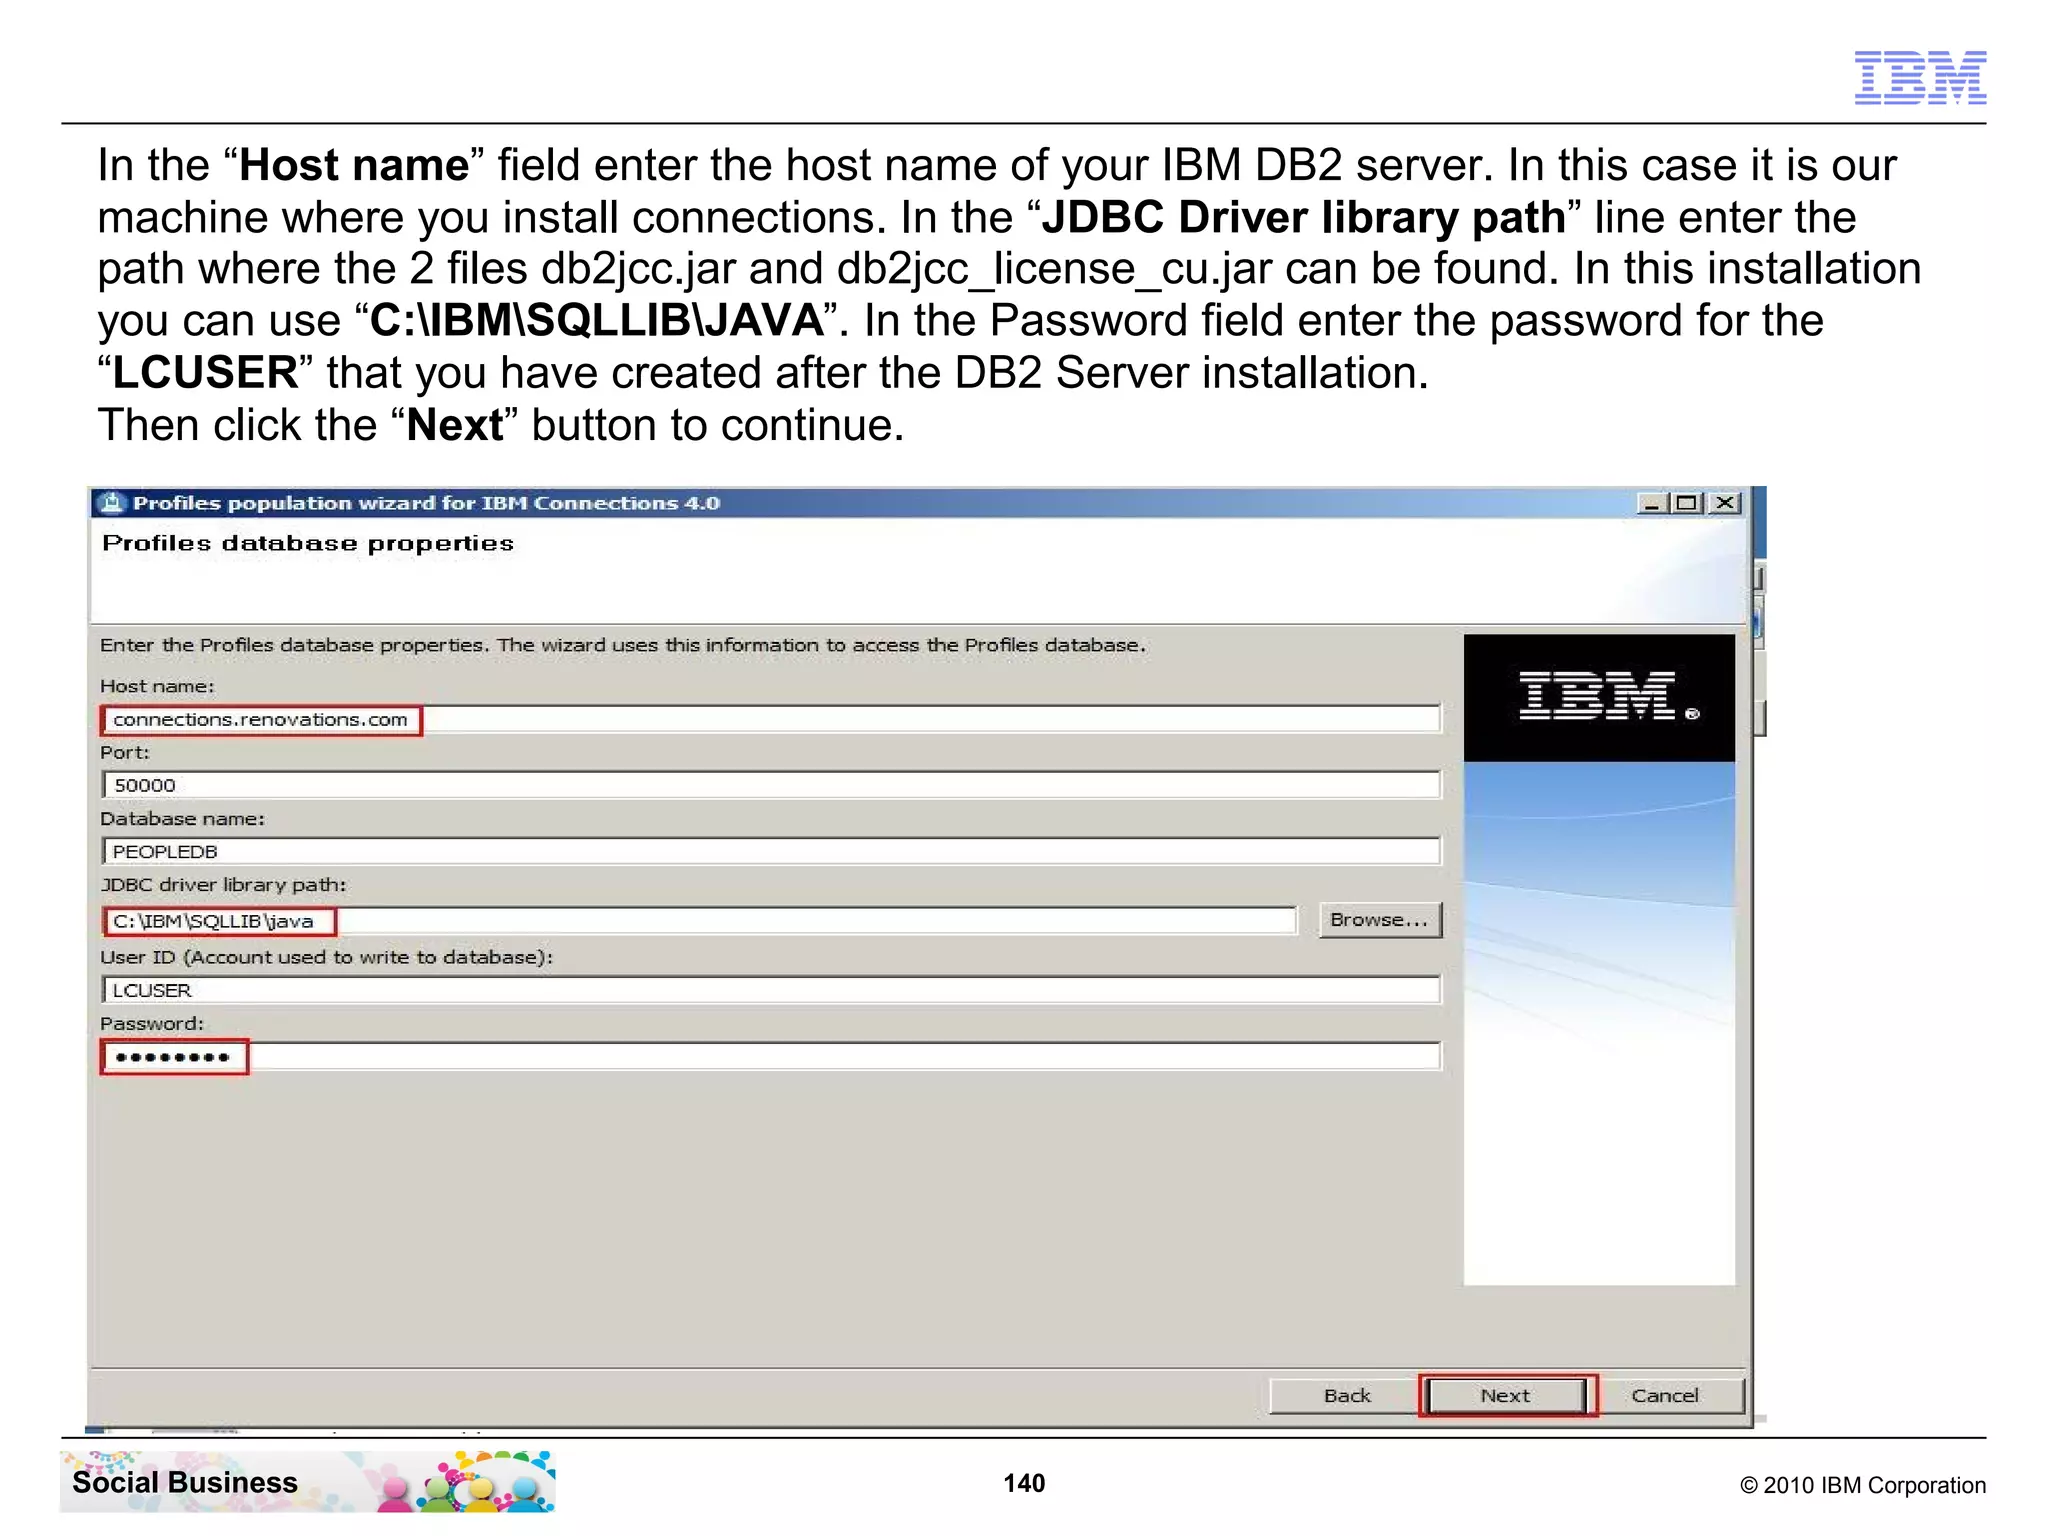Maximize the Profiles population wizard window
Image resolution: width=2048 pixels, height=1536 pixels.
[1687, 503]
